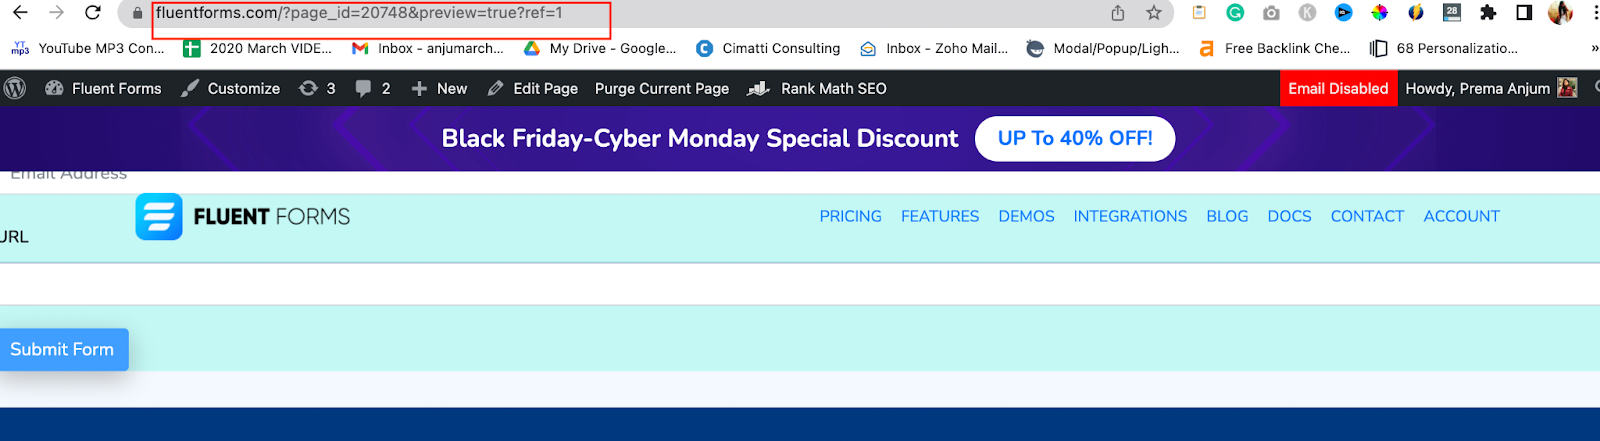
Task: Open the Inbox - anjumarch... Gmail bookmark
Action: (428, 48)
